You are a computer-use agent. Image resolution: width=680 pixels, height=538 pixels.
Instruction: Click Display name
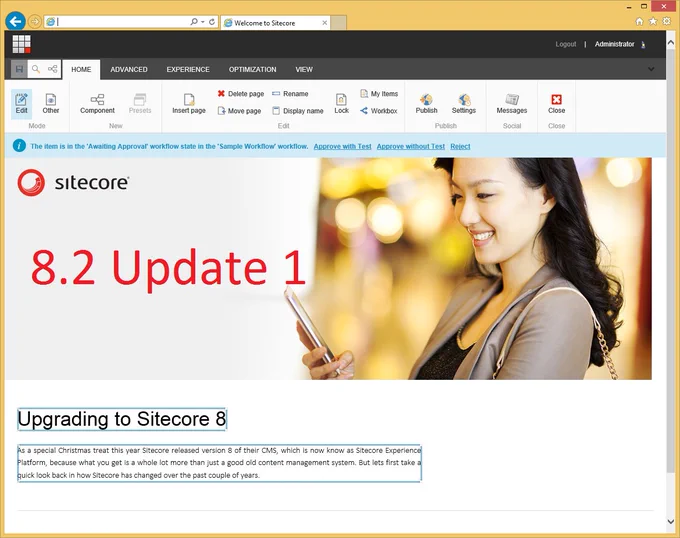(x=298, y=111)
